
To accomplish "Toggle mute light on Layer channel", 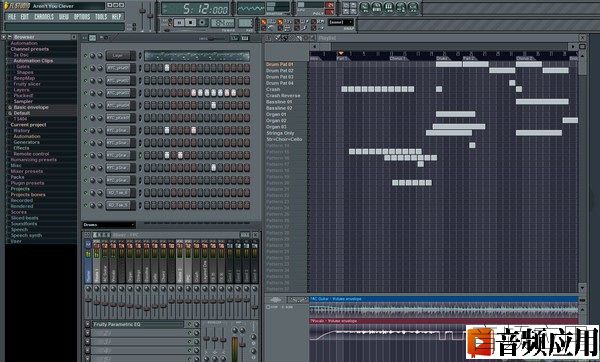I will [86, 56].
